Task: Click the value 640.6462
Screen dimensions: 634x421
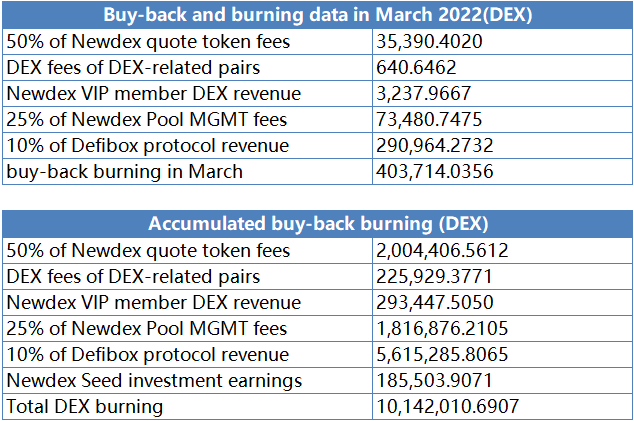Action: coord(416,67)
